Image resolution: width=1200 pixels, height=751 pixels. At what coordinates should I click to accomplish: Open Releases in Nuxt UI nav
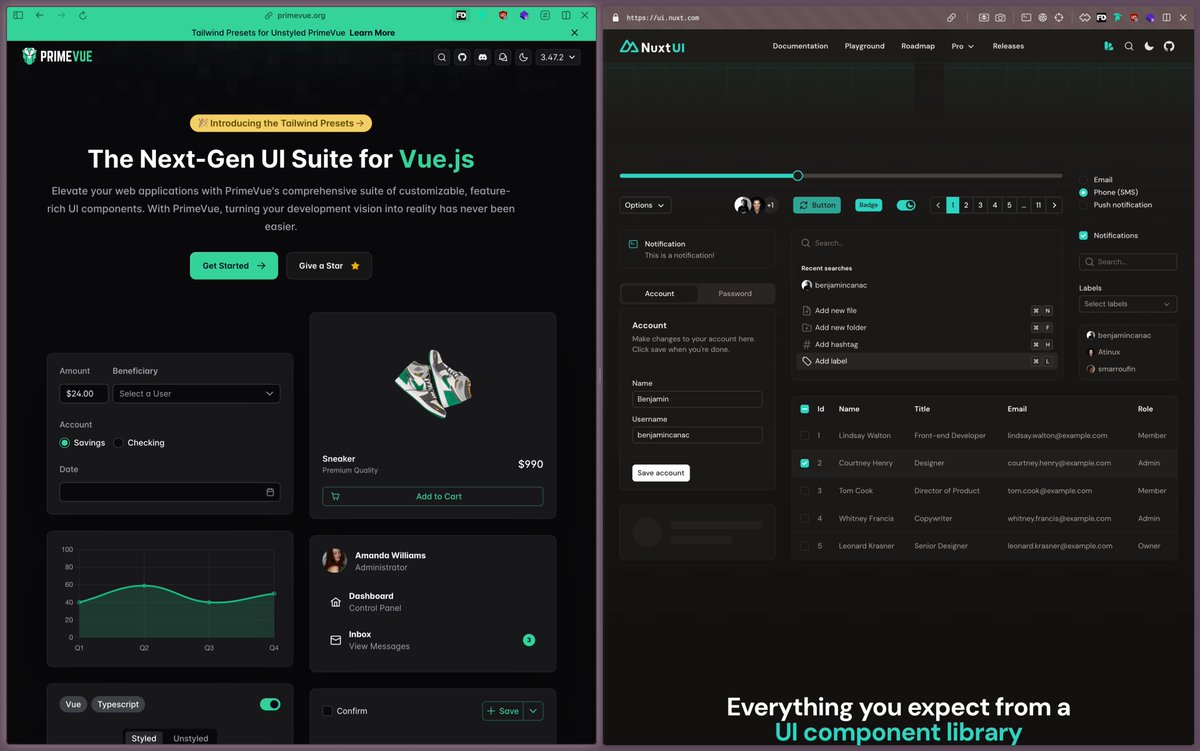pyautogui.click(x=1008, y=46)
